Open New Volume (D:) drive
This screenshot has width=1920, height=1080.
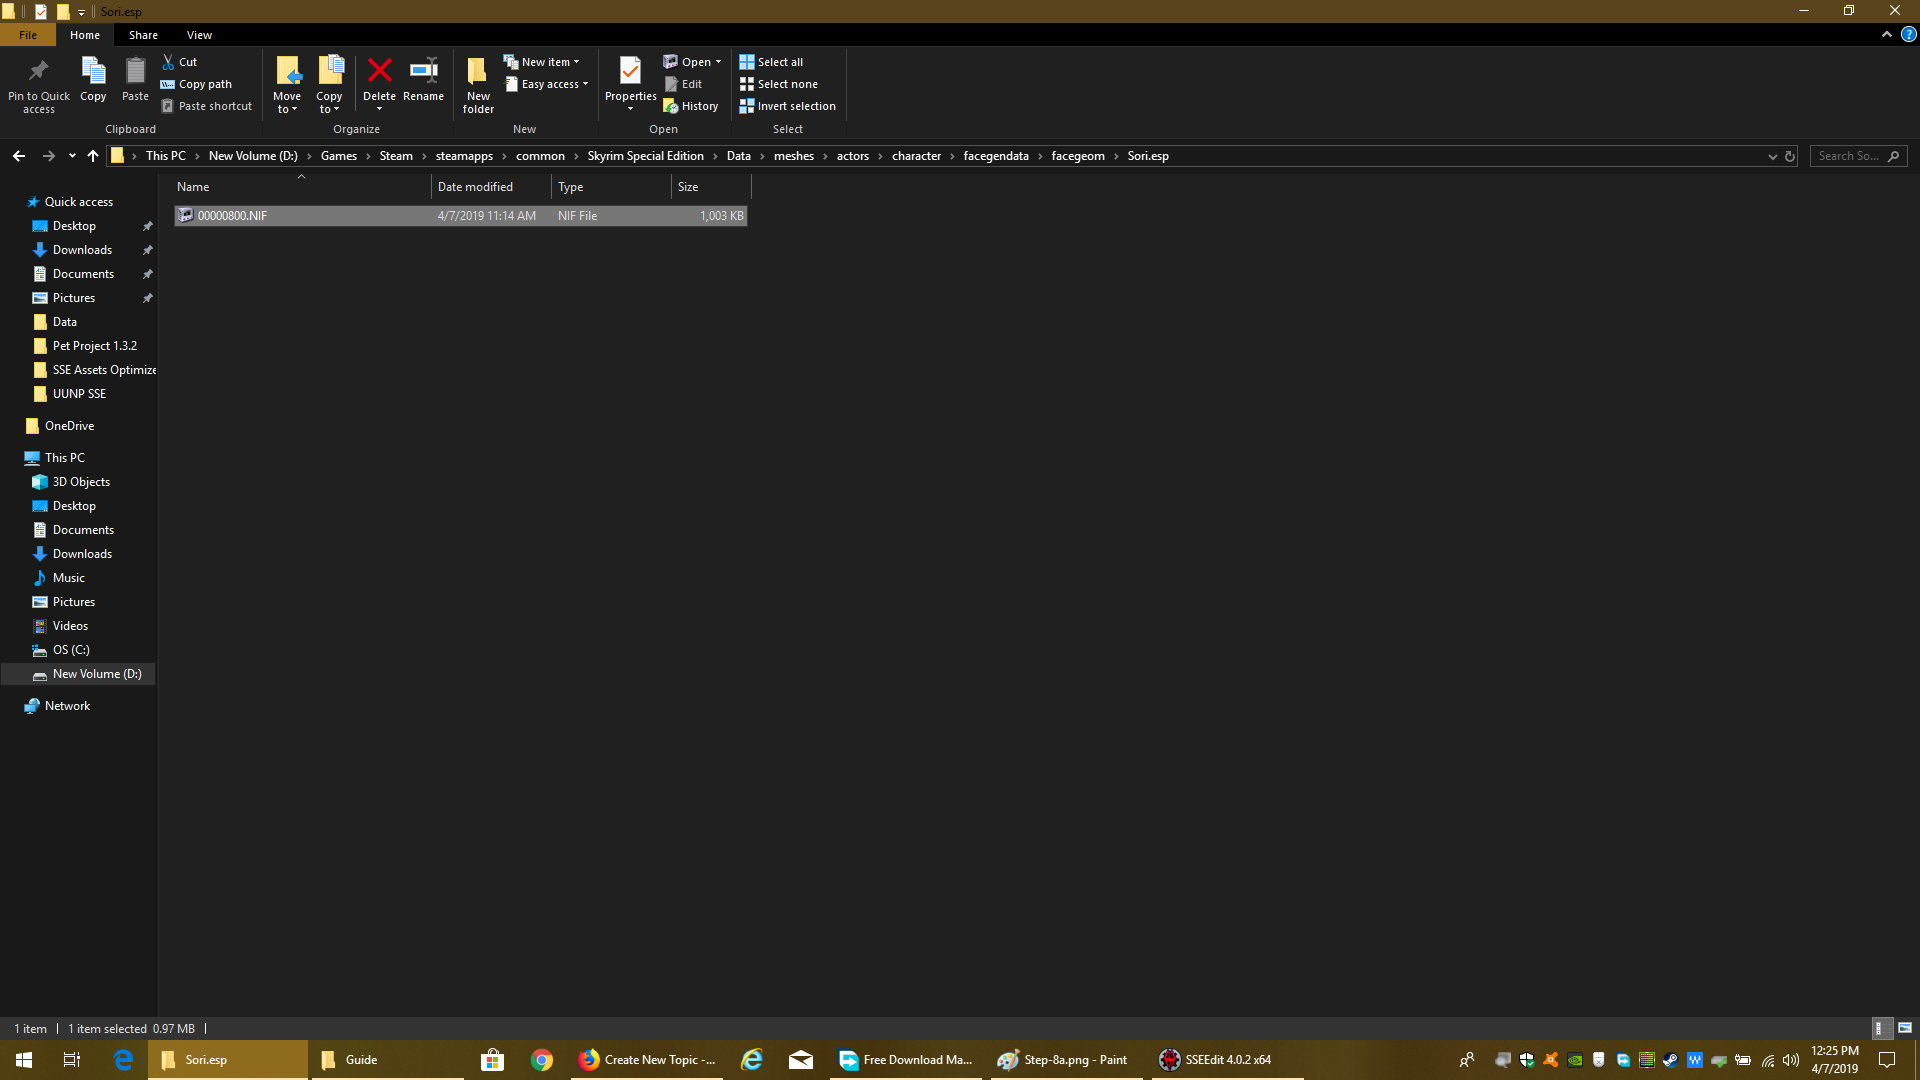78,674
